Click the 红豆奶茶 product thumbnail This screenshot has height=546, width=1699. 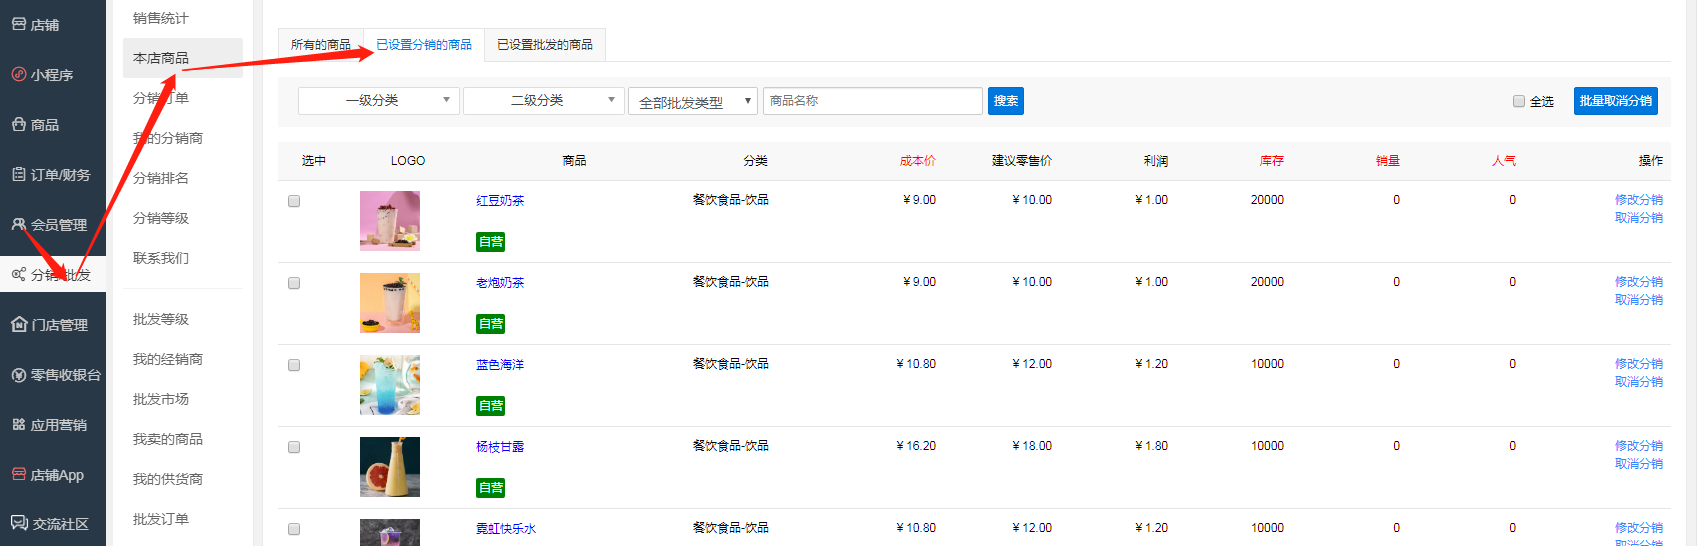coord(390,221)
